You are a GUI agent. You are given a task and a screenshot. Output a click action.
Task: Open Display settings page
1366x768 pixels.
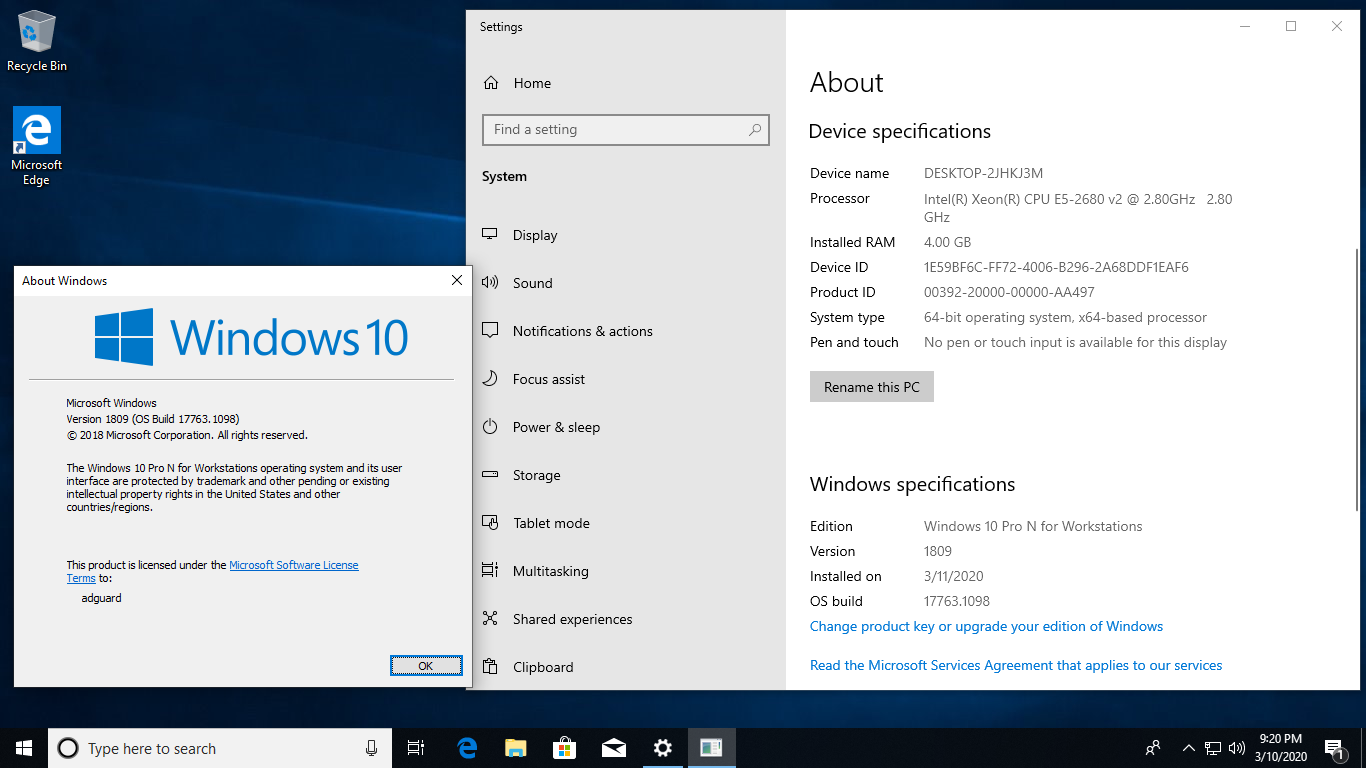coord(626,235)
